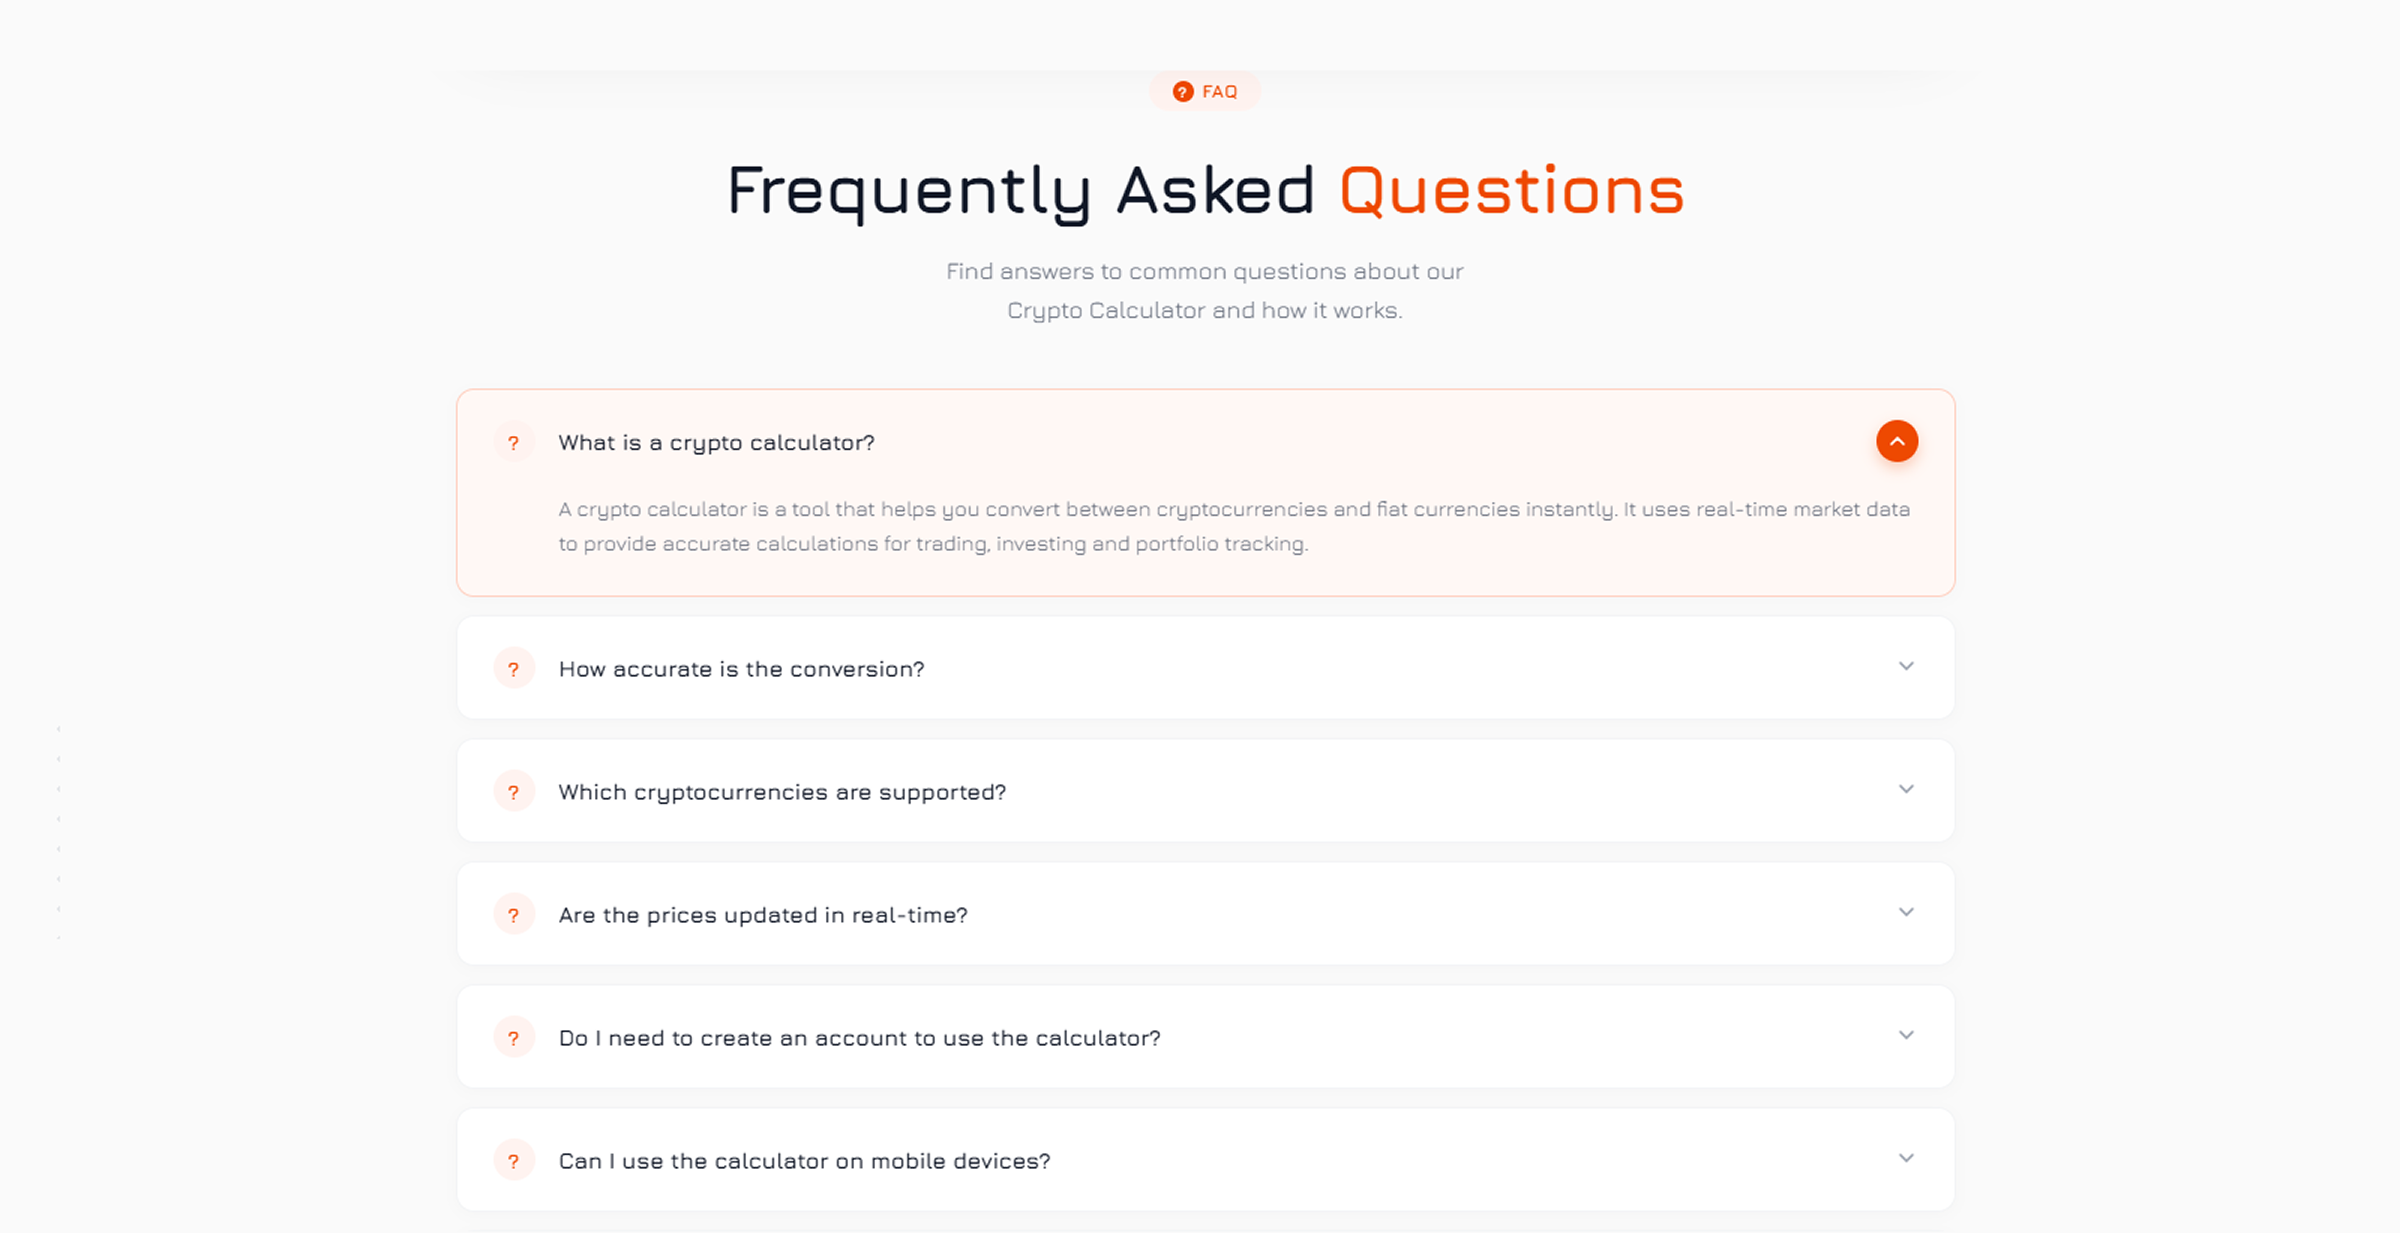Click the FAQ badge label
This screenshot has height=1233, width=2400.
pos(1219,91)
